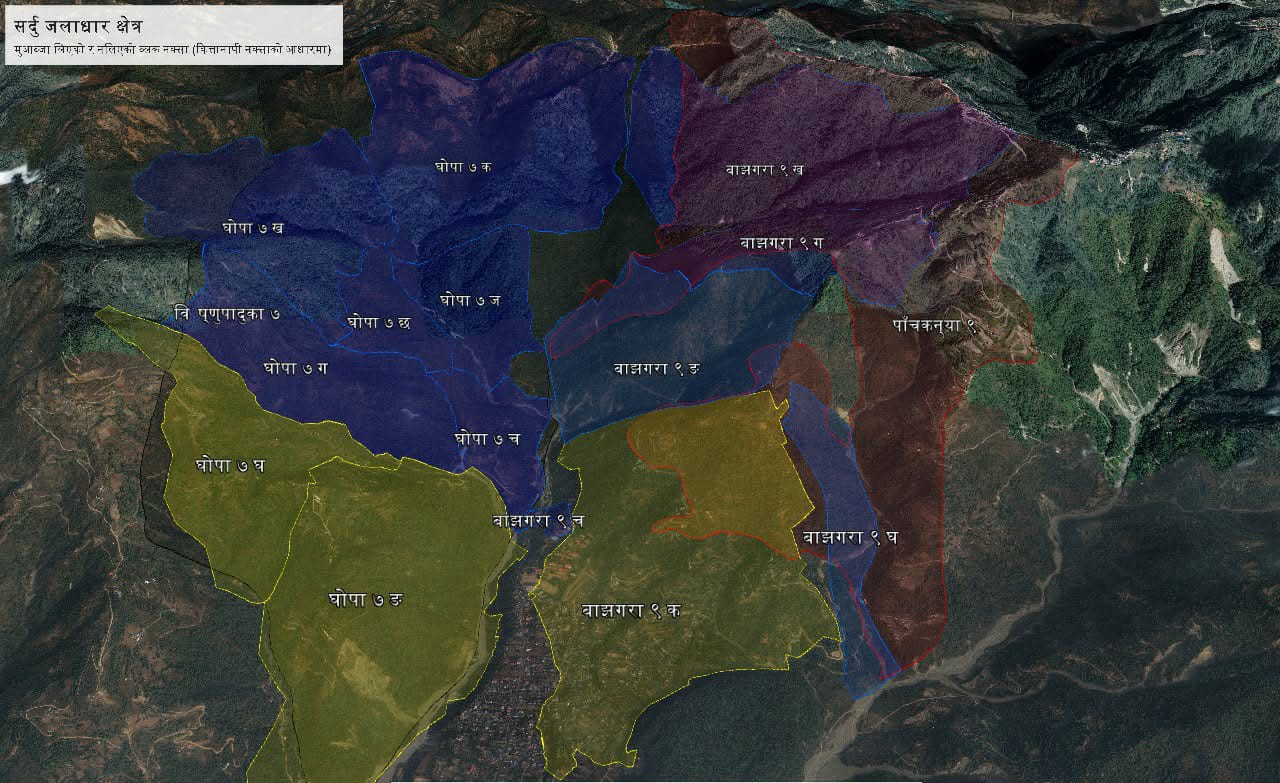The image size is (1280, 783).
Task: Click the पाँचकन्या ९ red region label
Action: 933,326
